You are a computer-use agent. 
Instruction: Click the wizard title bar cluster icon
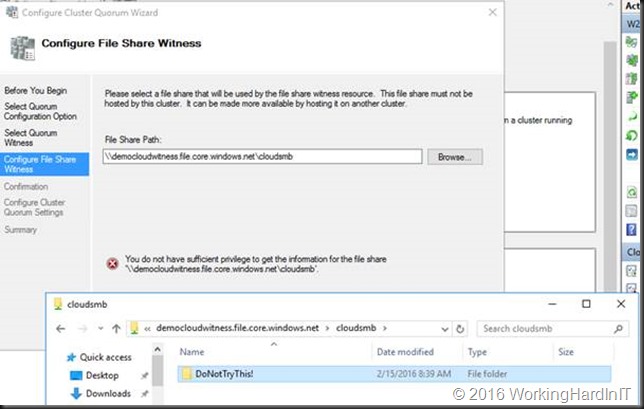point(12,12)
